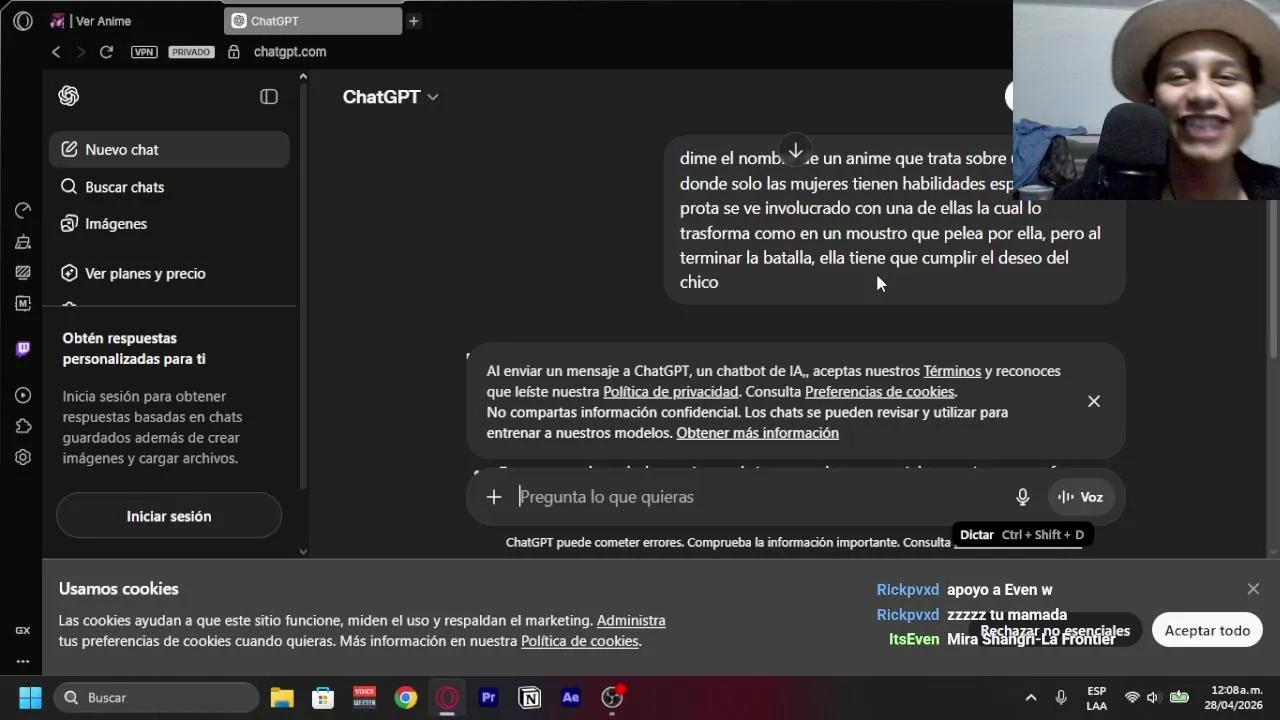Open Política de privacidad link

(x=671, y=392)
